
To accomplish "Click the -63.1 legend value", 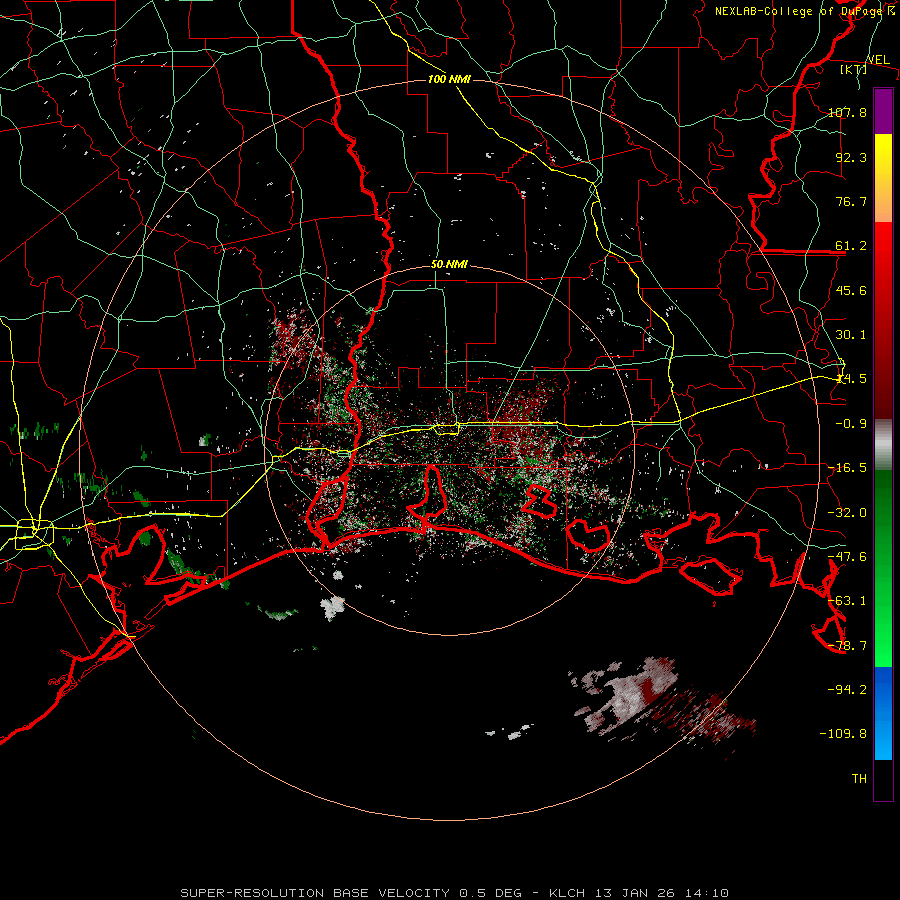I will 847,601.
